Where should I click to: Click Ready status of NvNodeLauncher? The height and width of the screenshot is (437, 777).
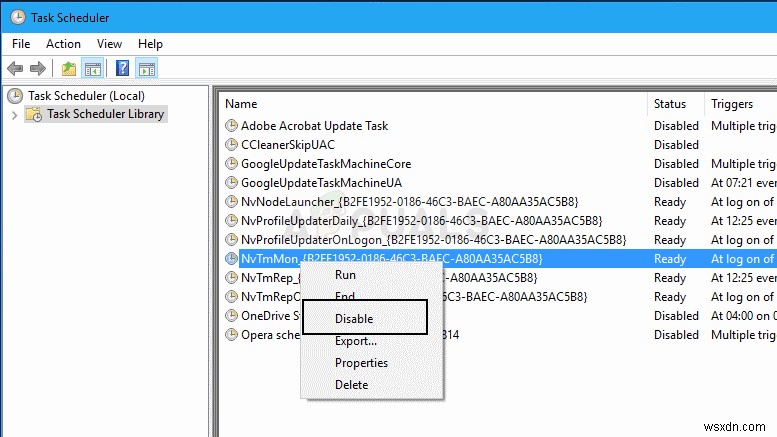(x=670, y=202)
